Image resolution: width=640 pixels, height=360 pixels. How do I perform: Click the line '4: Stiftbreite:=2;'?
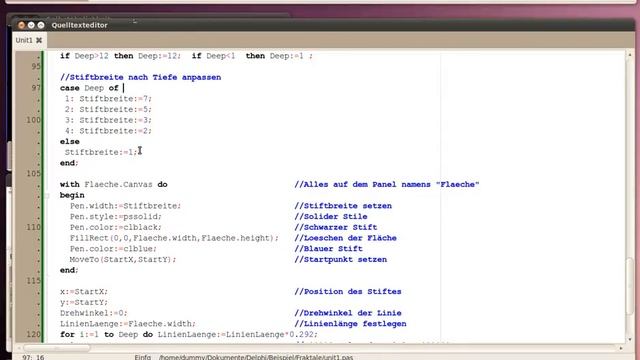(x=108, y=131)
